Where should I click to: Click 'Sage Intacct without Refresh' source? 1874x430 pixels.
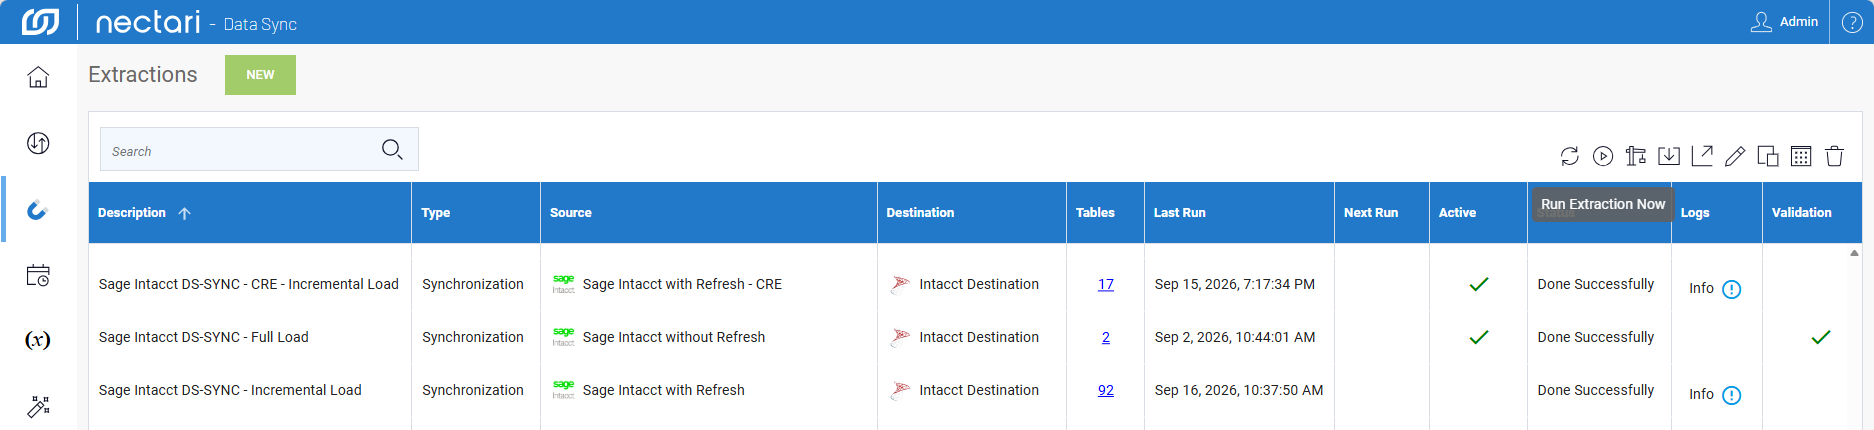pyautogui.click(x=674, y=337)
